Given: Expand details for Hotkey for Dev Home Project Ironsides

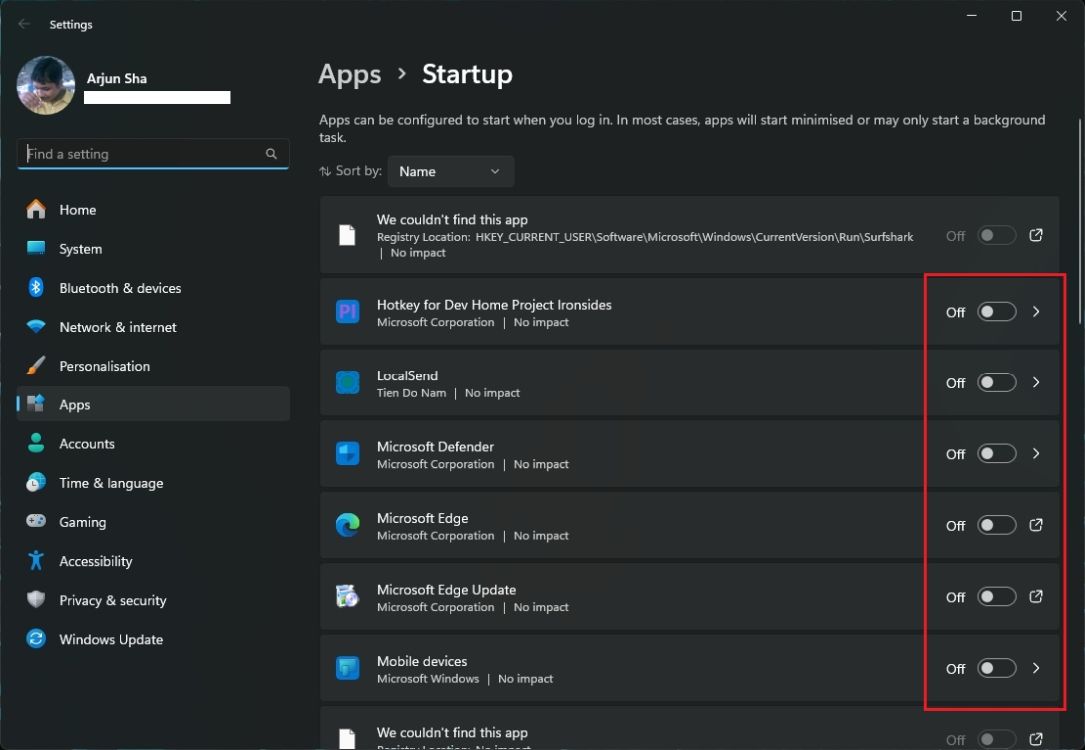Looking at the screenshot, I should tap(1036, 311).
